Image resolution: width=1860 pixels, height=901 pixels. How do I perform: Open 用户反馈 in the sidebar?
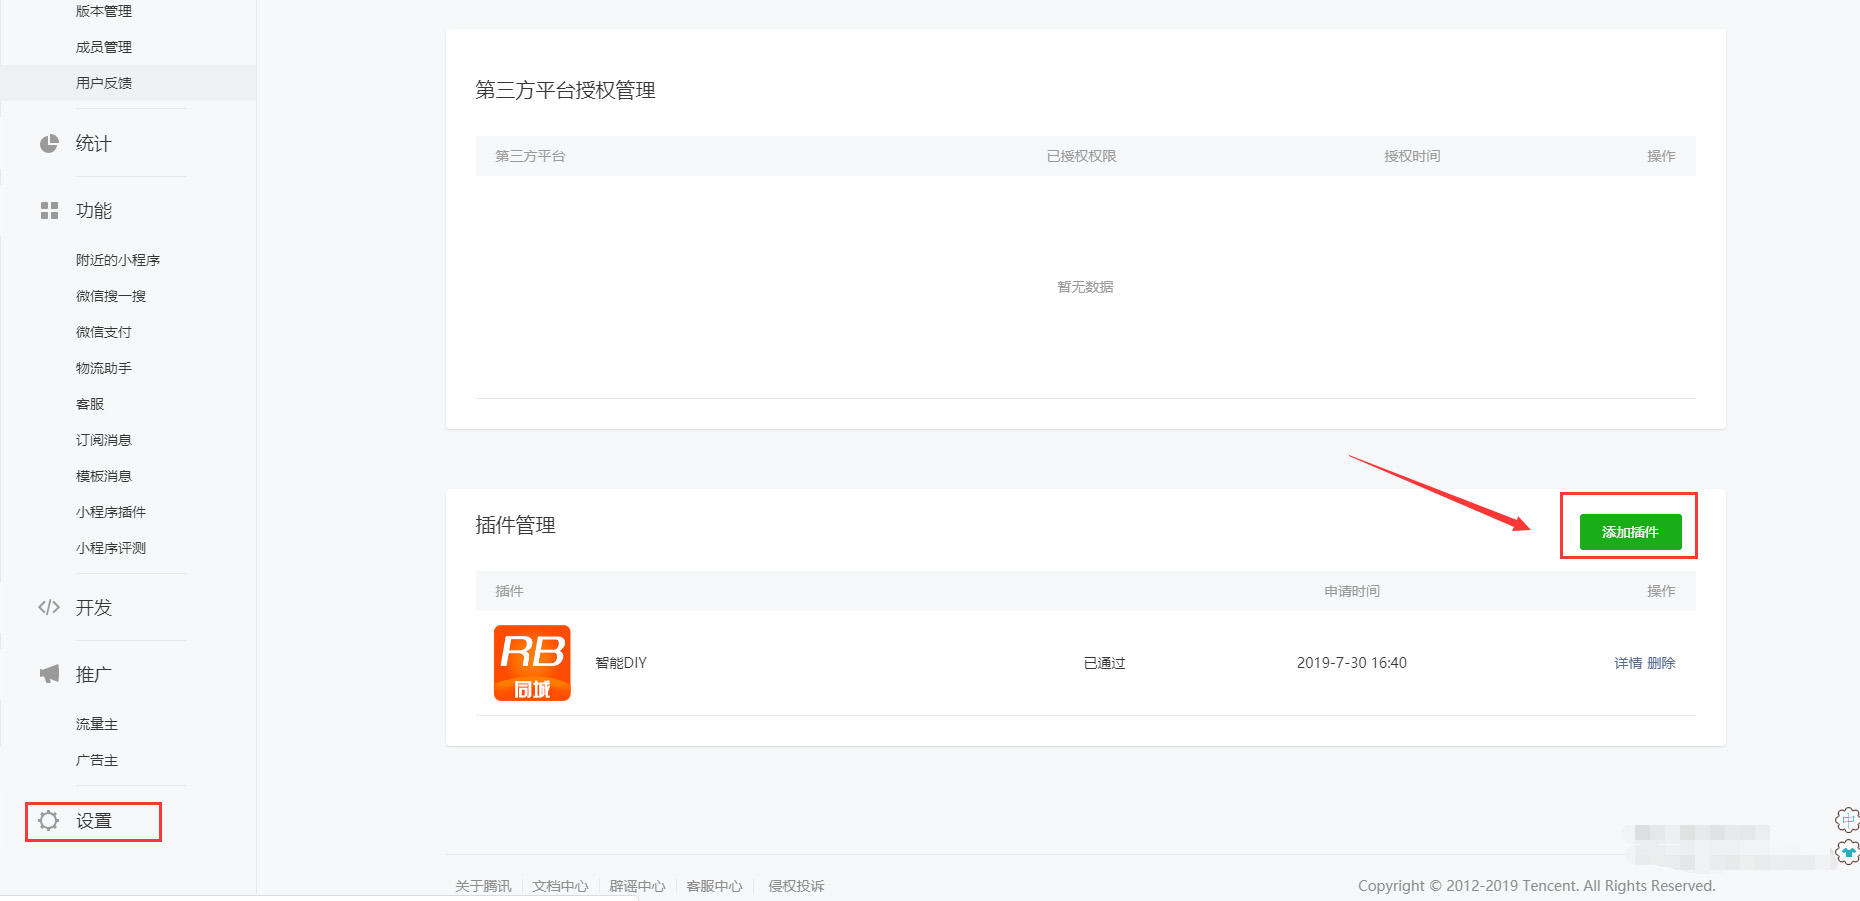(104, 83)
